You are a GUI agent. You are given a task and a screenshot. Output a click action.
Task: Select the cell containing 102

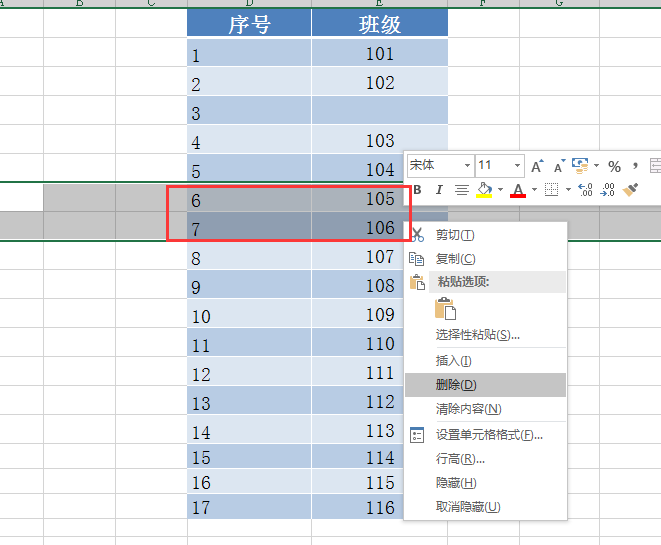380,81
